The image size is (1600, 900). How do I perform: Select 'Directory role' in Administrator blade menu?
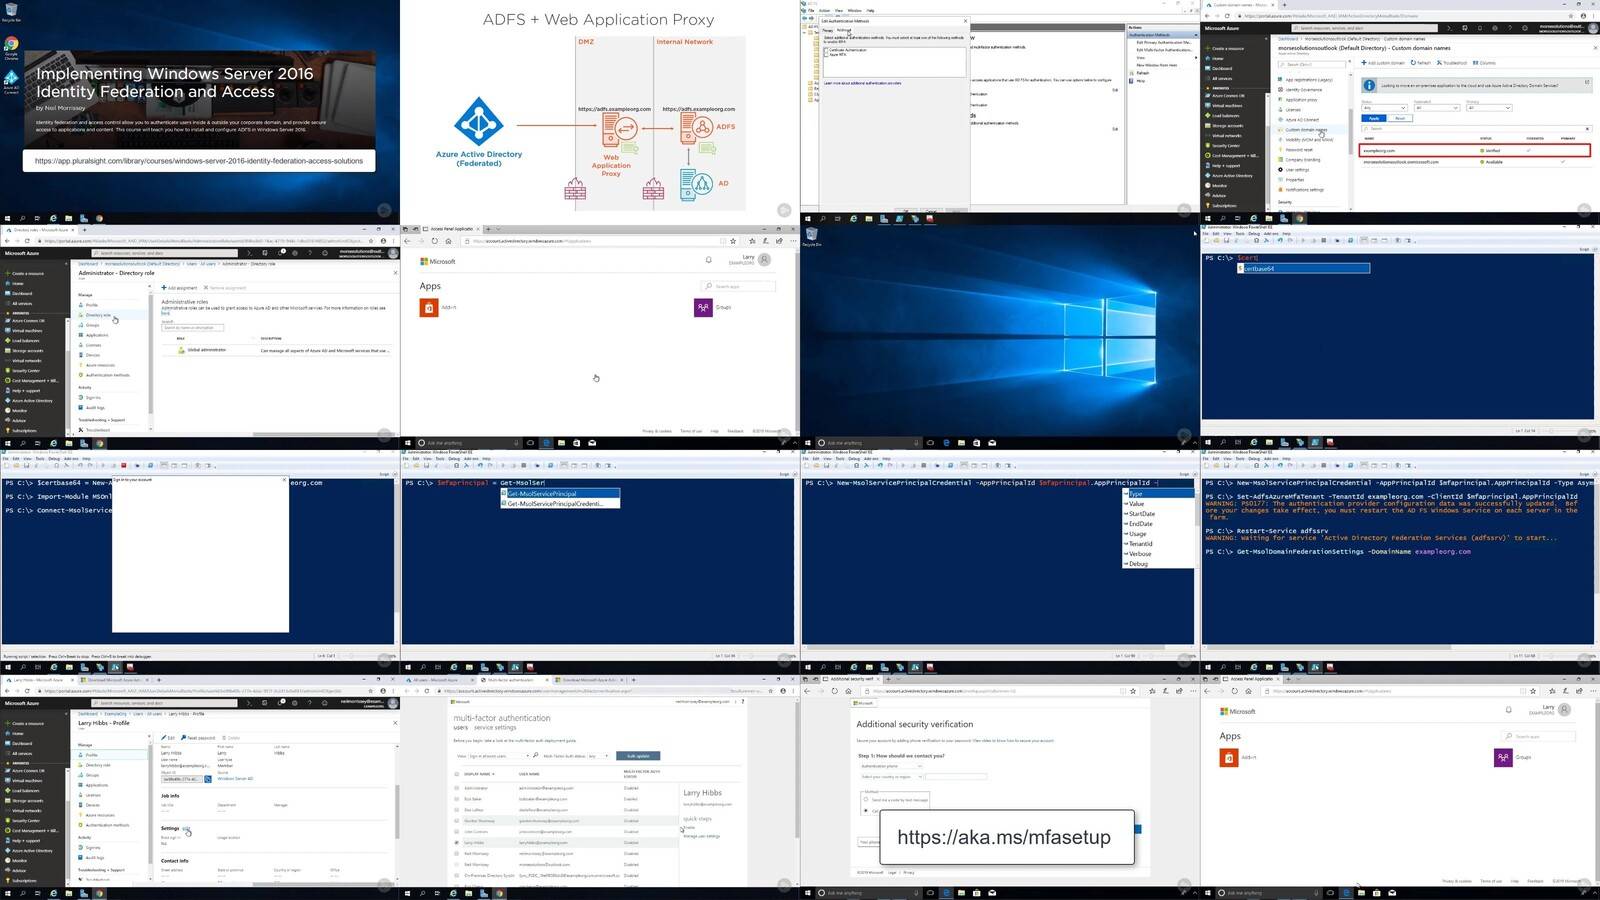point(98,315)
